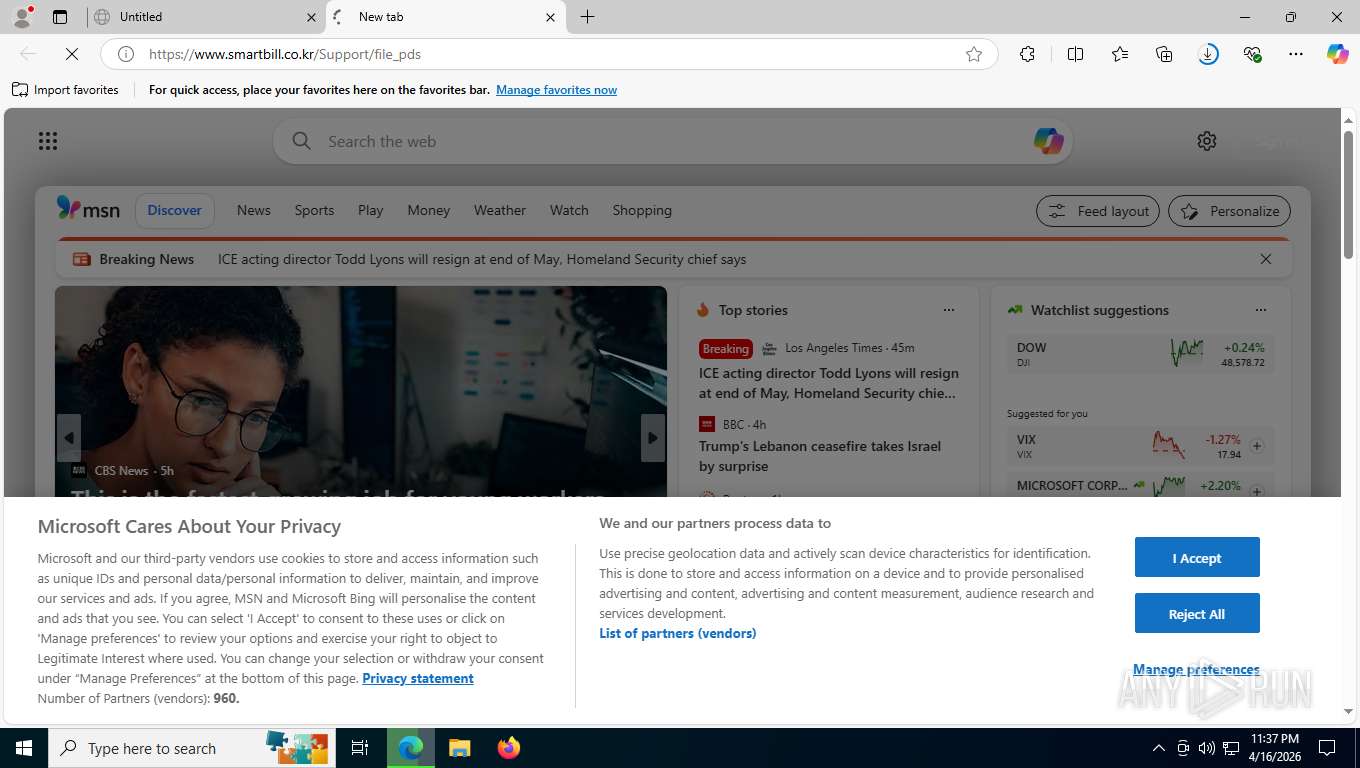Click taskbar Type here to search box
This screenshot has width=1360, height=768.
coord(190,748)
